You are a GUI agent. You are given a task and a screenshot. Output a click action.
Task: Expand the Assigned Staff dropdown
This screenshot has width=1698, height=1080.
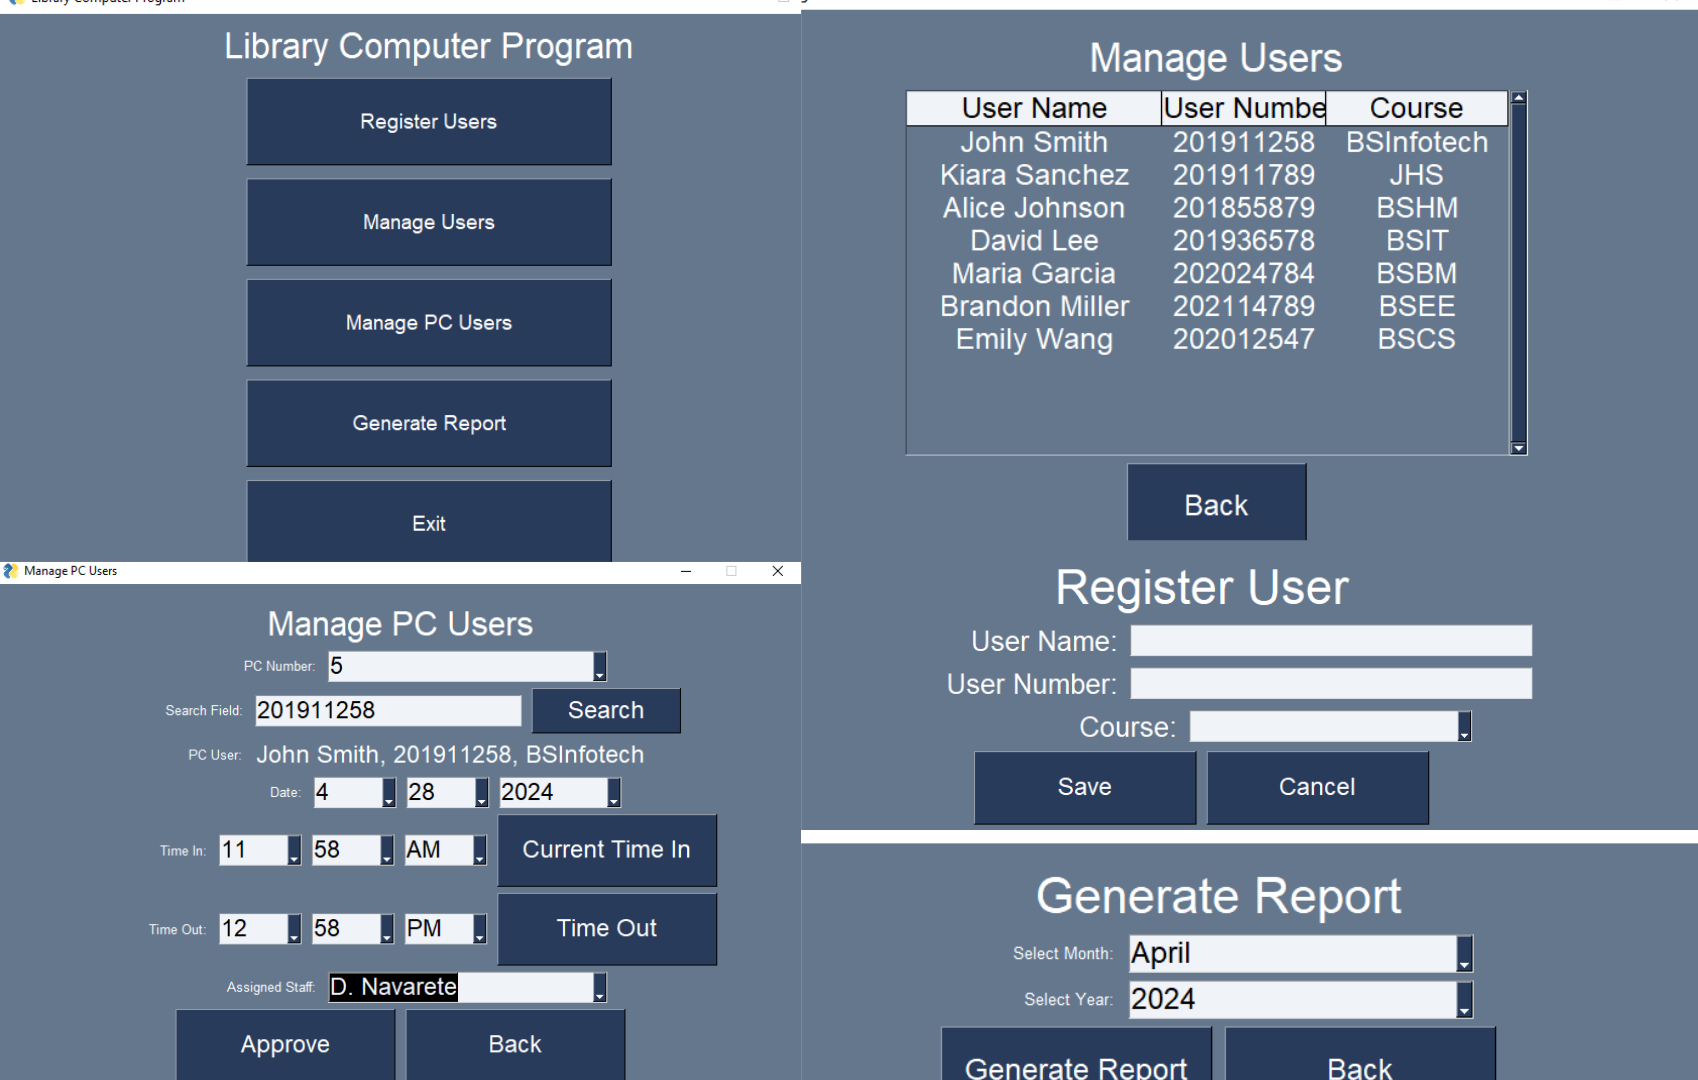click(x=600, y=988)
